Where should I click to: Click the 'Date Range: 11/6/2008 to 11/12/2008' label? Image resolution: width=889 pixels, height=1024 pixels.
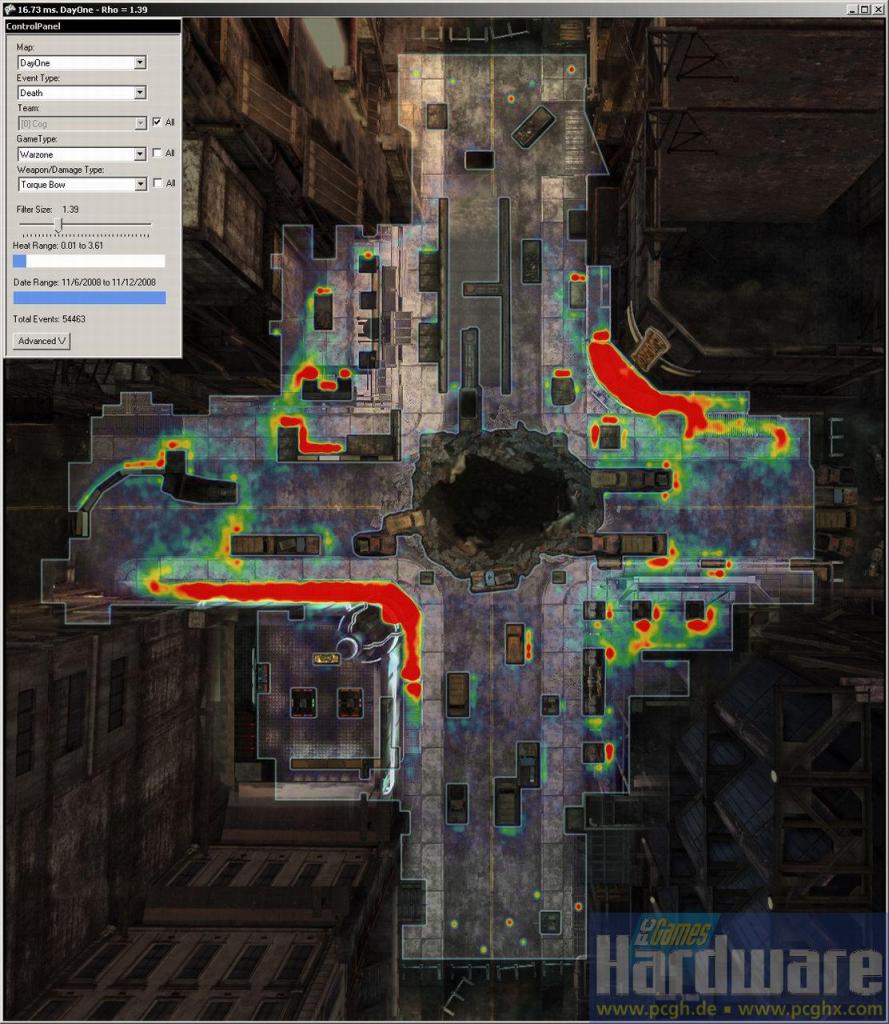[x=85, y=283]
